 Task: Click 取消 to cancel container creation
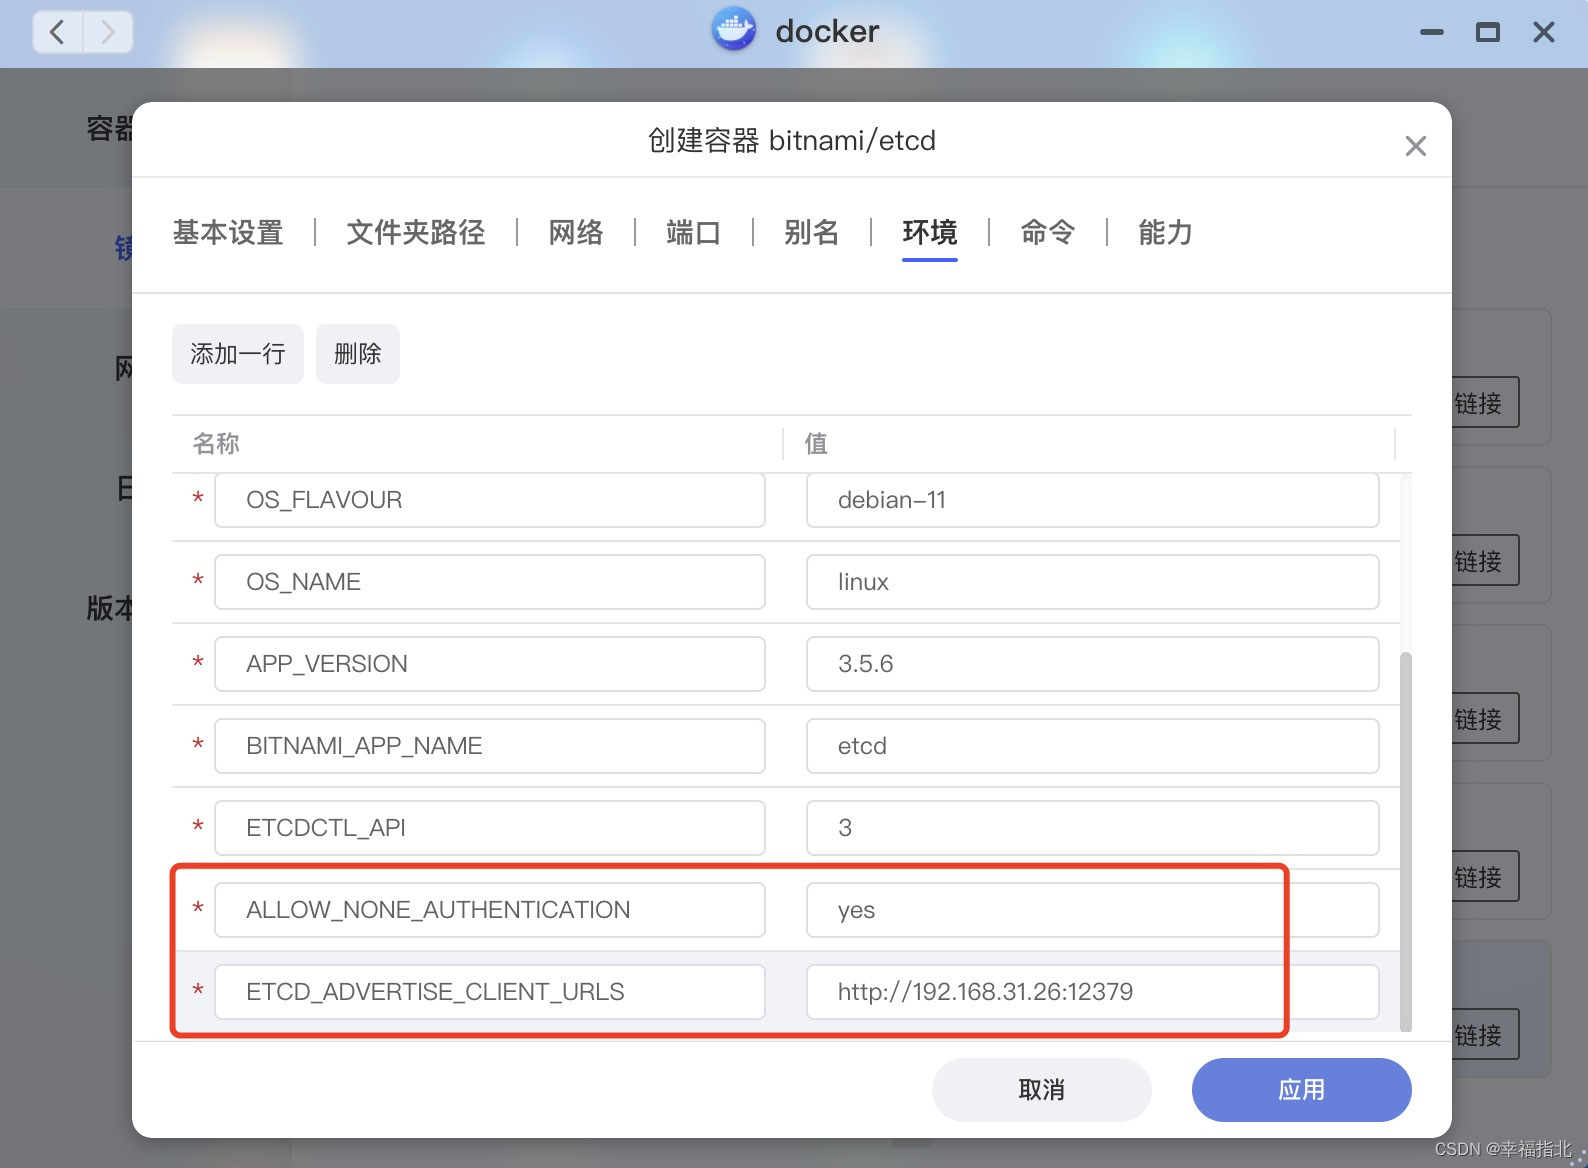pos(1042,1090)
